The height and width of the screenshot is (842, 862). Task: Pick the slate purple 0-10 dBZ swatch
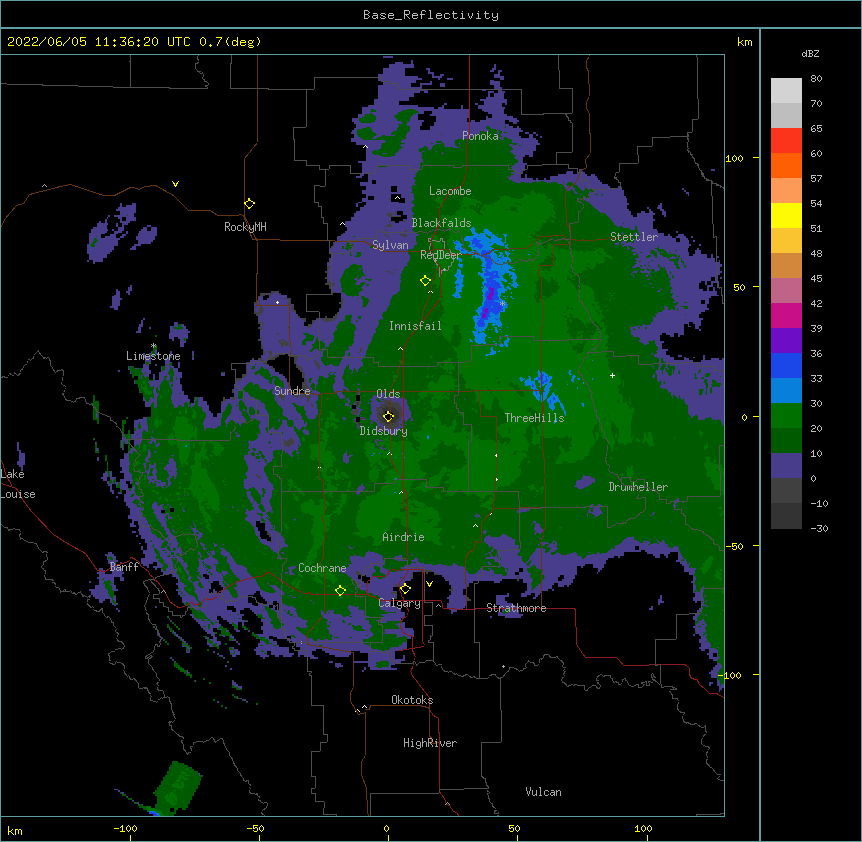pyautogui.click(x=786, y=466)
